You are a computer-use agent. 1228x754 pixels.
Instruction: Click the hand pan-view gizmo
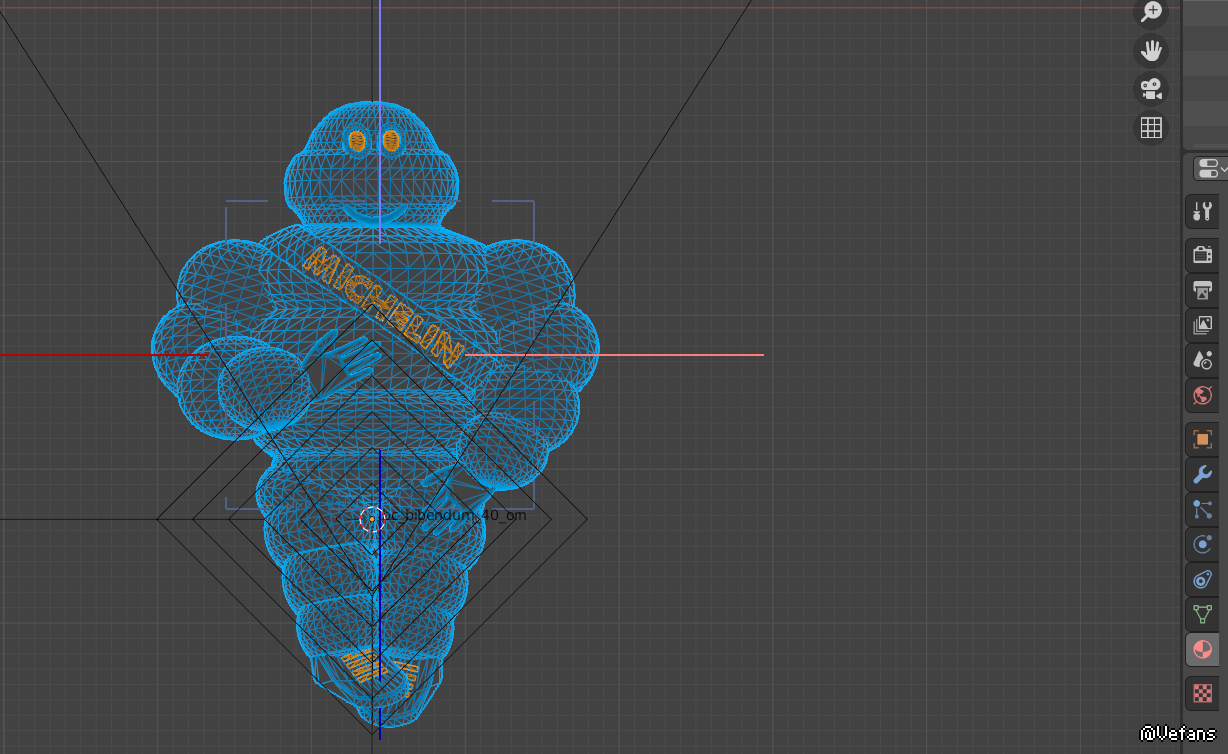[x=1151, y=50]
